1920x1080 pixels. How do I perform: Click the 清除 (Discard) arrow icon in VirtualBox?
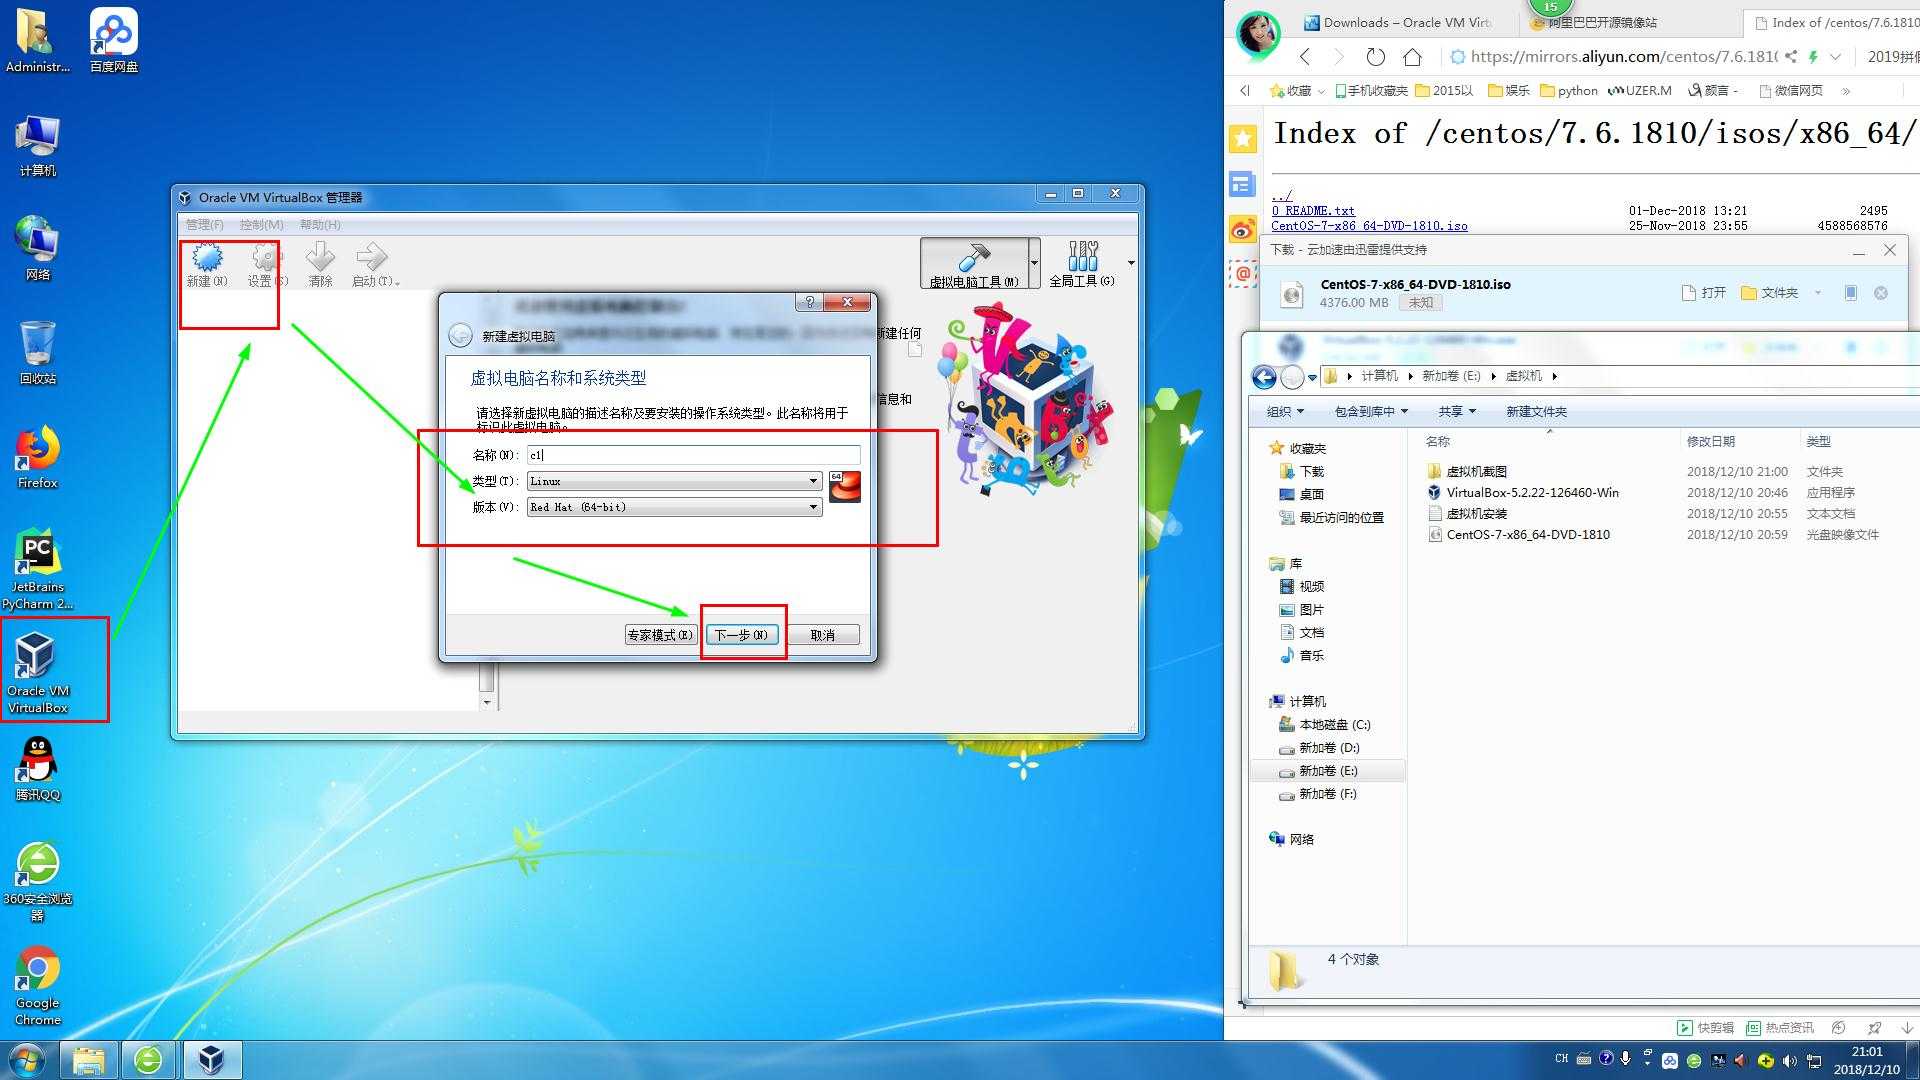[320, 258]
